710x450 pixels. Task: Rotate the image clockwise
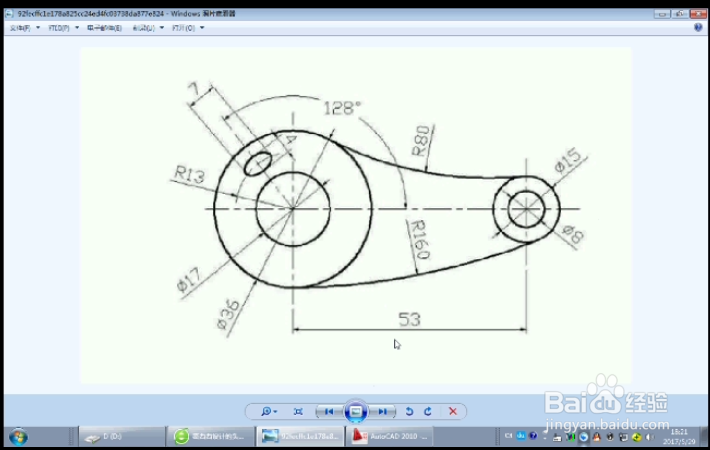coord(428,411)
